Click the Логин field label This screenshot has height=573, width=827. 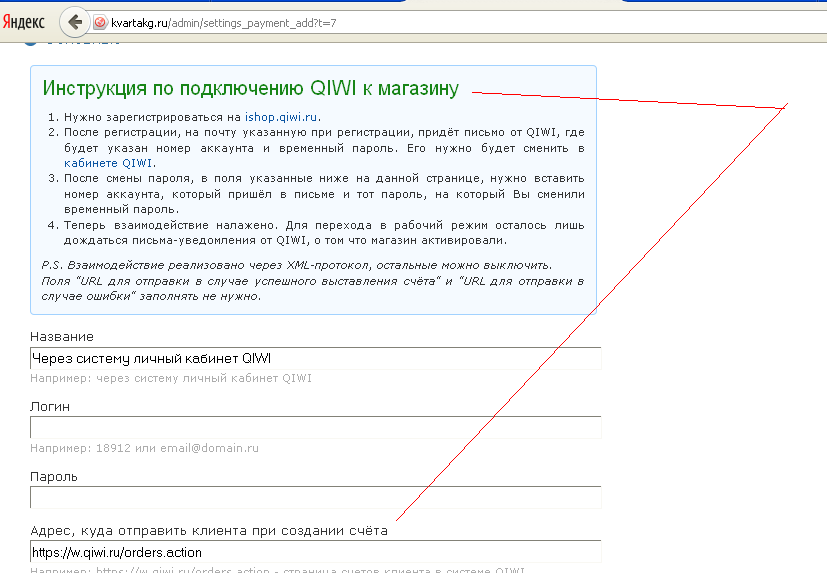pyautogui.click(x=50, y=407)
